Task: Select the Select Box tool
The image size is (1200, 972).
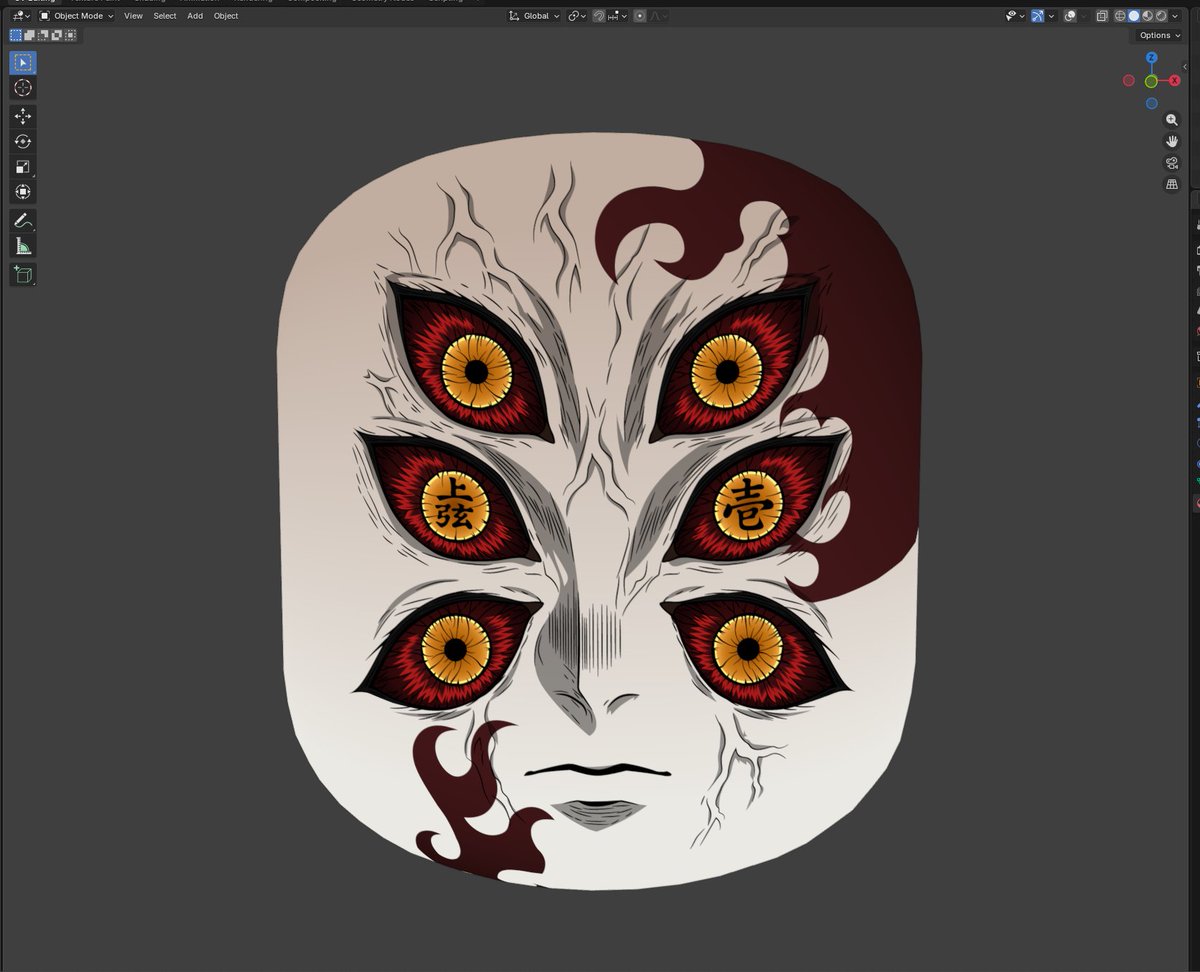Action: click(23, 62)
